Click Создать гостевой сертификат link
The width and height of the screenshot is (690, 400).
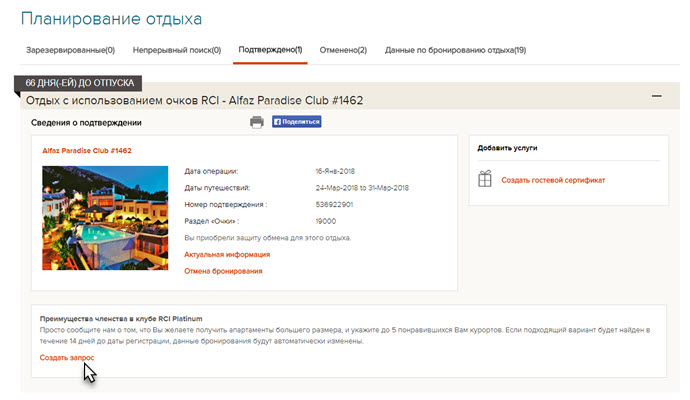(553, 180)
